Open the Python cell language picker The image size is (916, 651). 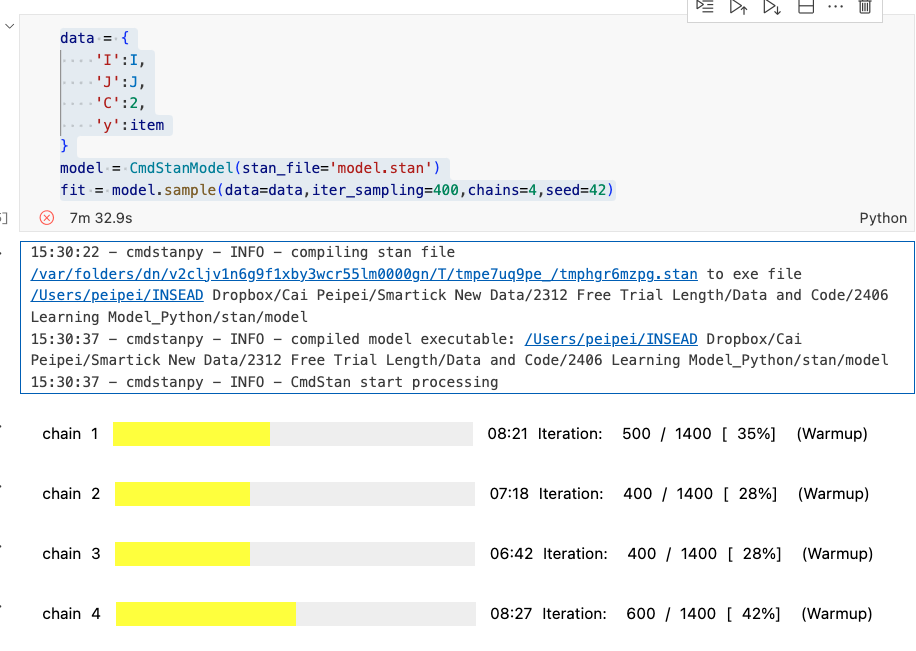pyautogui.click(x=882, y=218)
